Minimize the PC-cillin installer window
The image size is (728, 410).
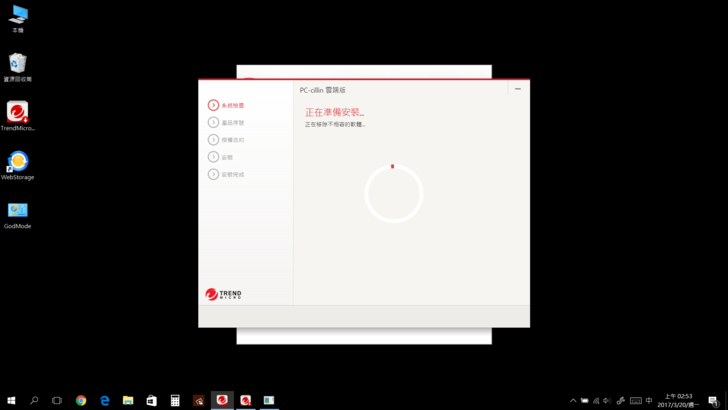click(x=518, y=89)
